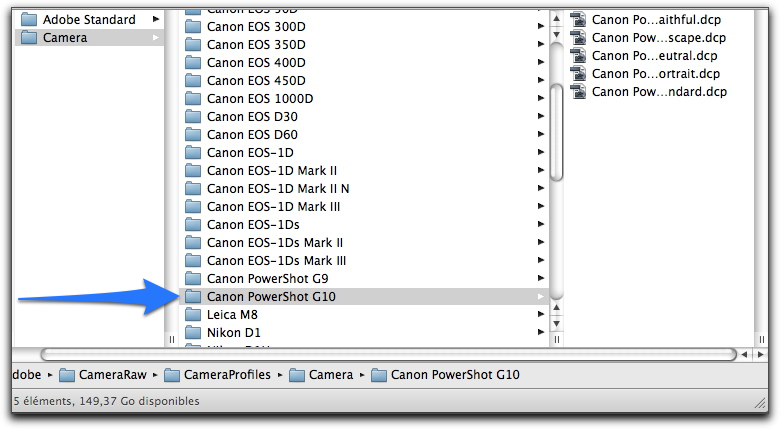Expand Canon EOS-1D Mark II via its arrow
The height and width of the screenshot is (429, 780).
coord(541,170)
